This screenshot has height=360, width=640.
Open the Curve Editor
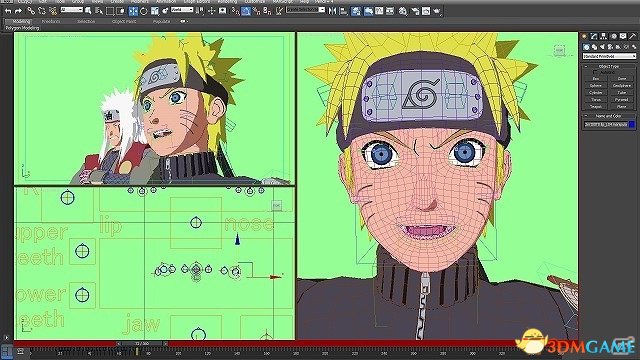point(379,11)
